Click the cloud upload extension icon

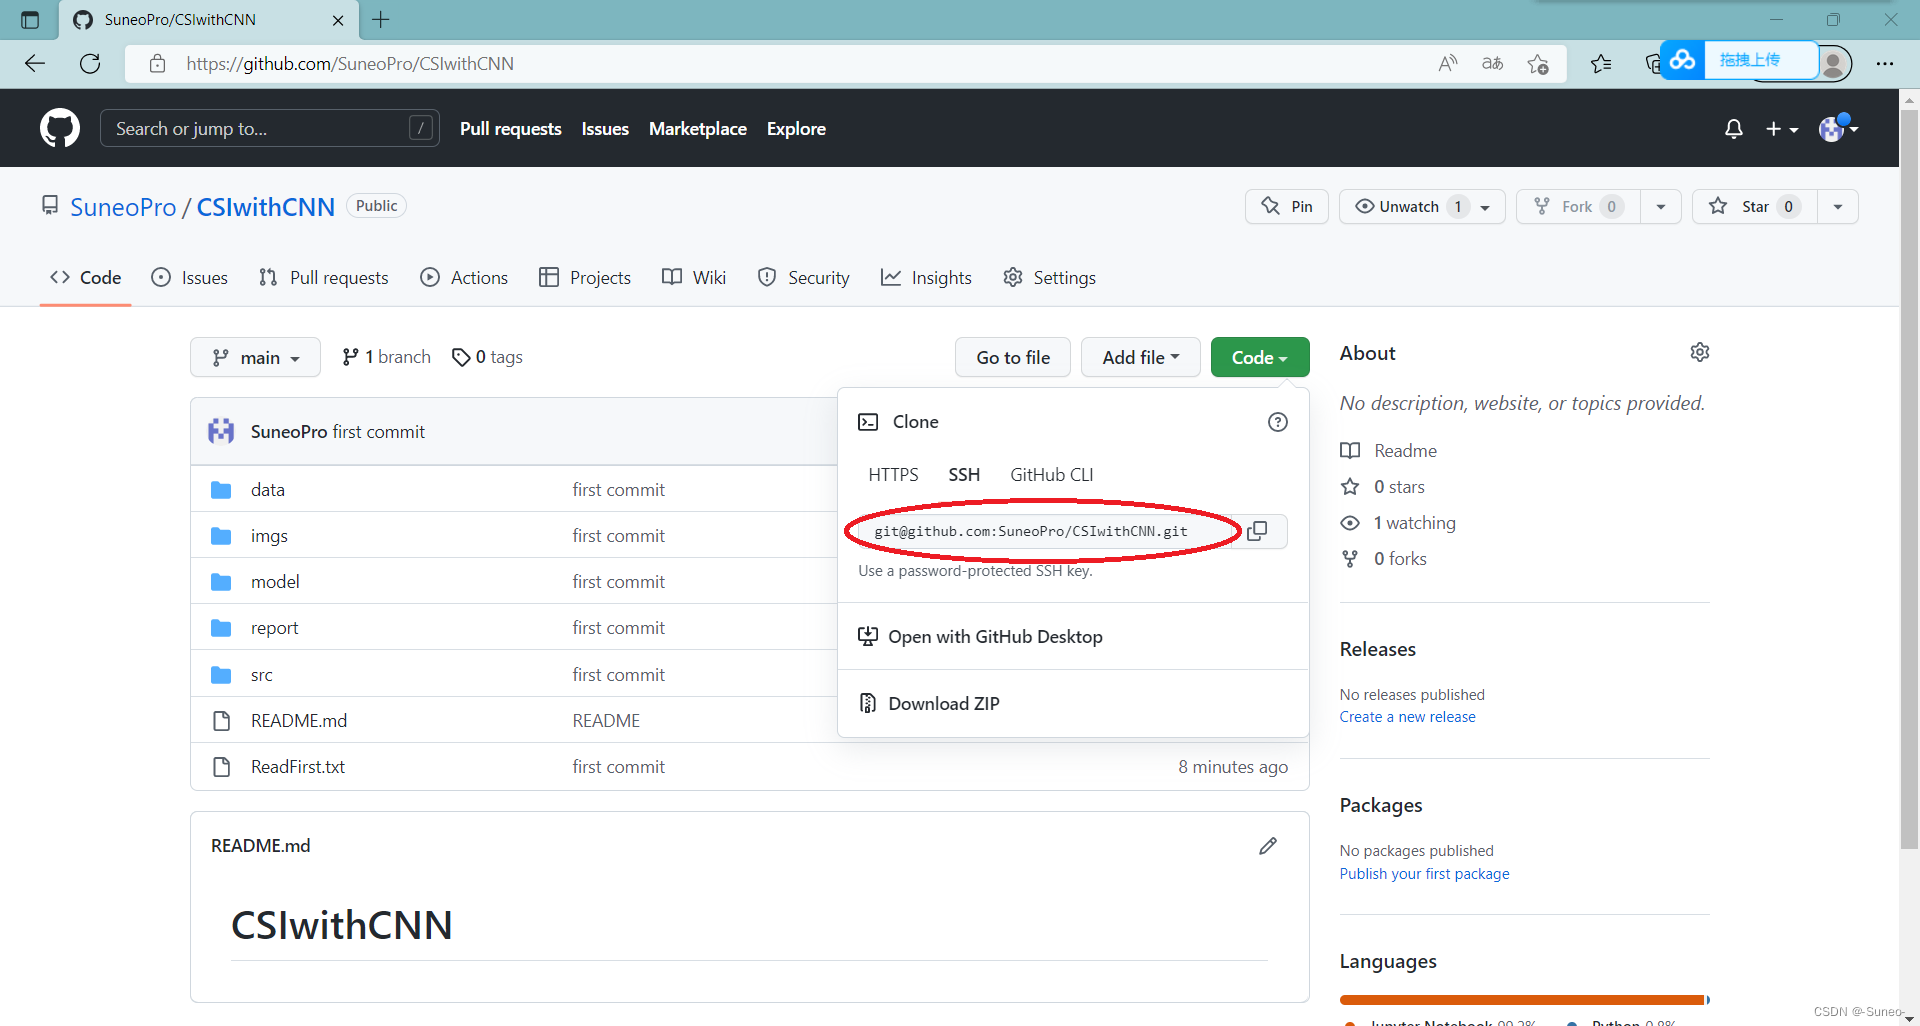click(1682, 60)
